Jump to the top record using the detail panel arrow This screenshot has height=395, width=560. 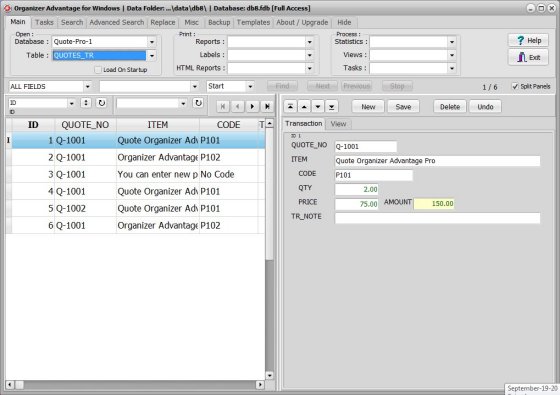tap(290, 106)
